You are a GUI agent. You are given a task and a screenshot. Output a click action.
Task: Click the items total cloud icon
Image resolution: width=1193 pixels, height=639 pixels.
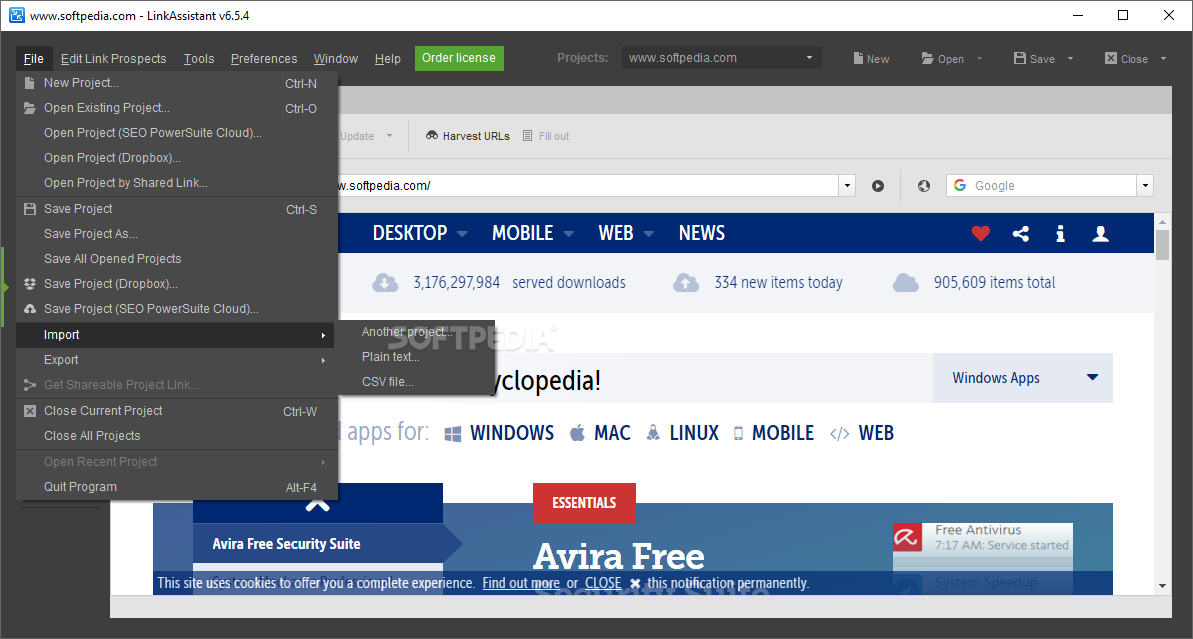(905, 283)
